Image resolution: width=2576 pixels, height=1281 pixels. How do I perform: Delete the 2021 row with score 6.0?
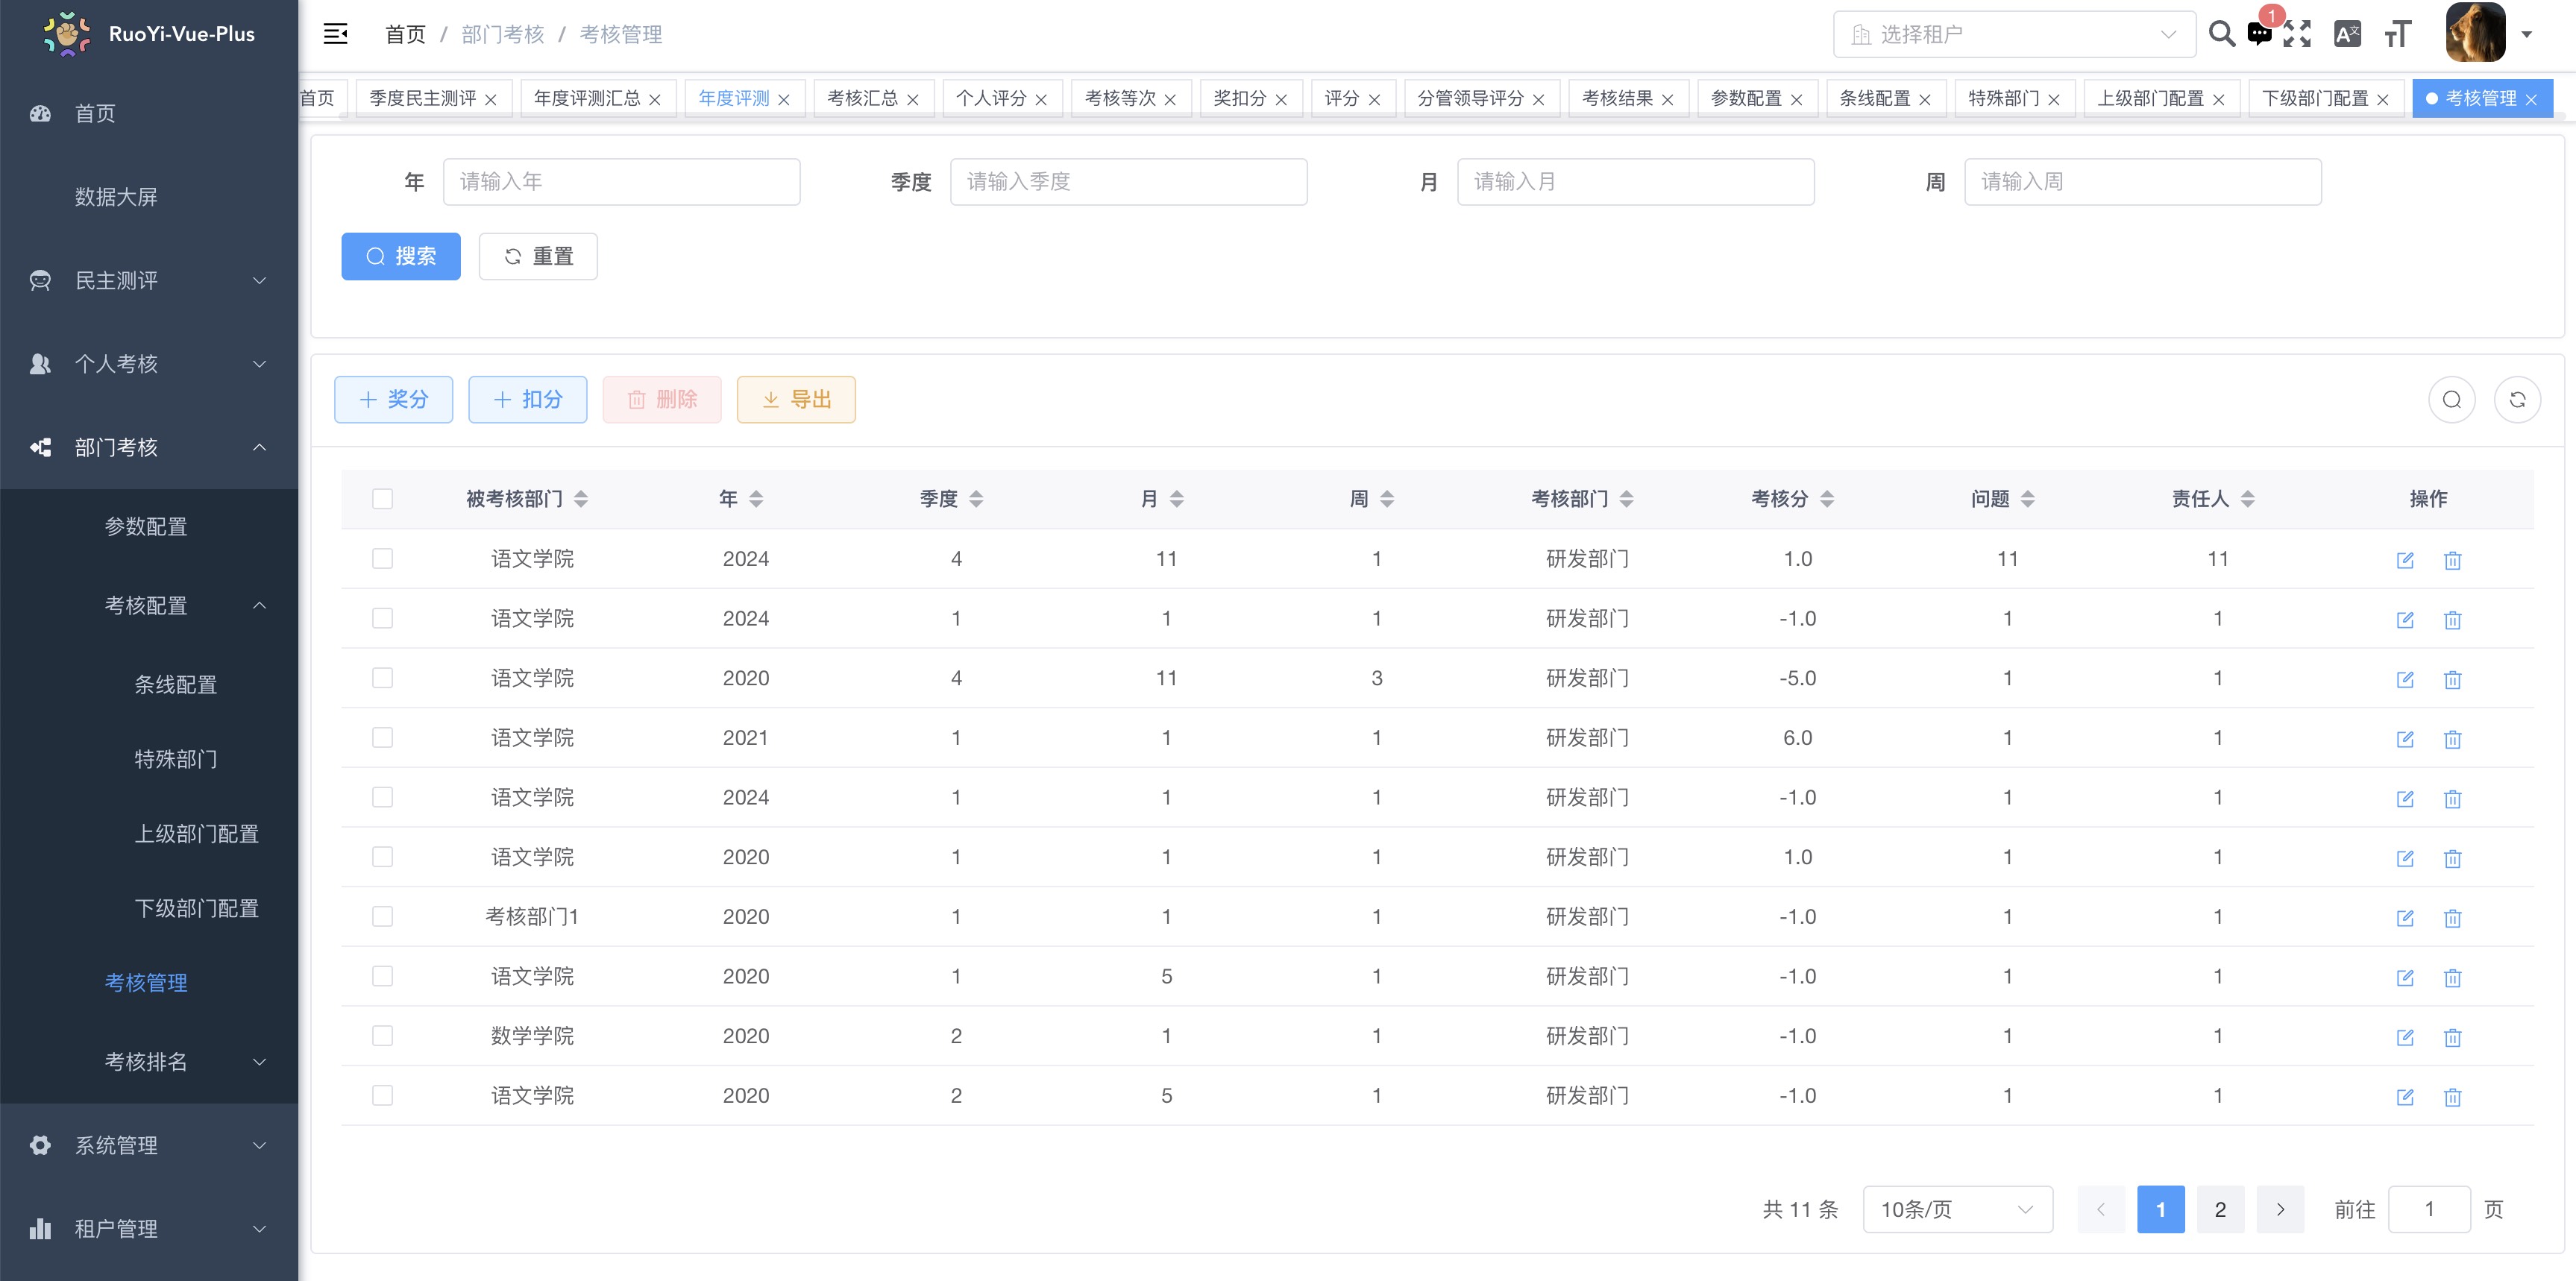pyautogui.click(x=2452, y=739)
